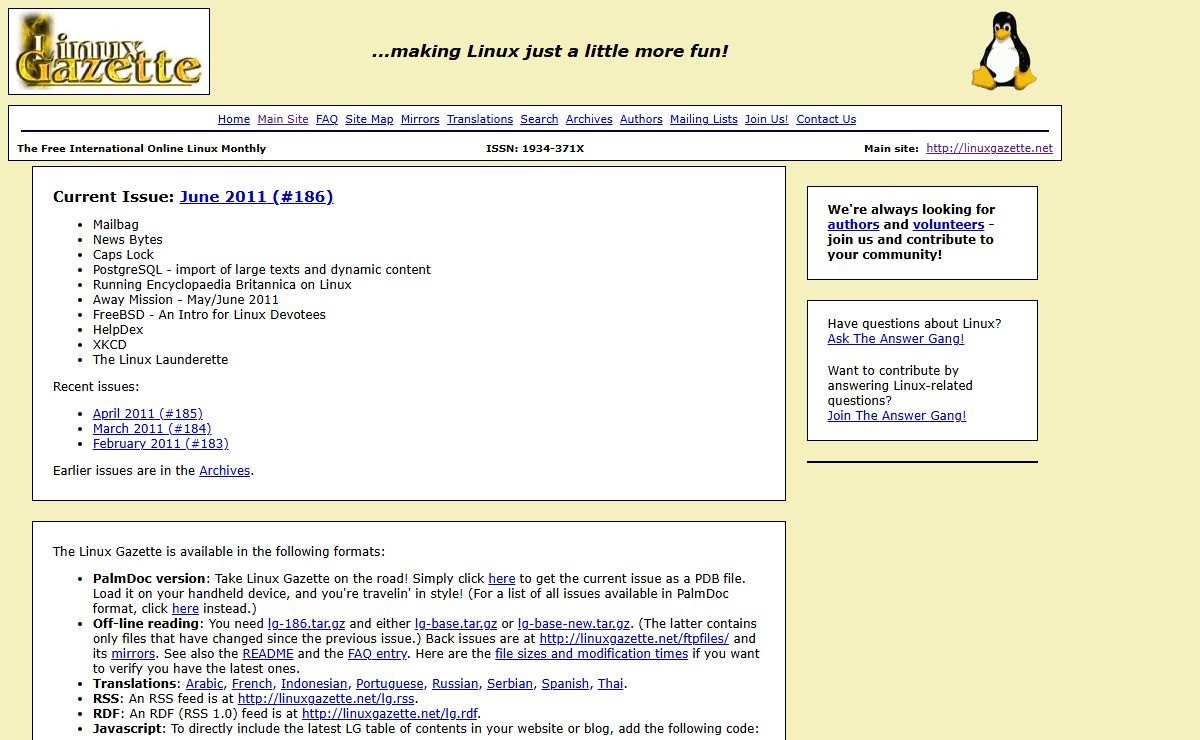Image resolution: width=1200 pixels, height=740 pixels.
Task: Click the 'Caps Lock' list item text
Action: coord(124,255)
